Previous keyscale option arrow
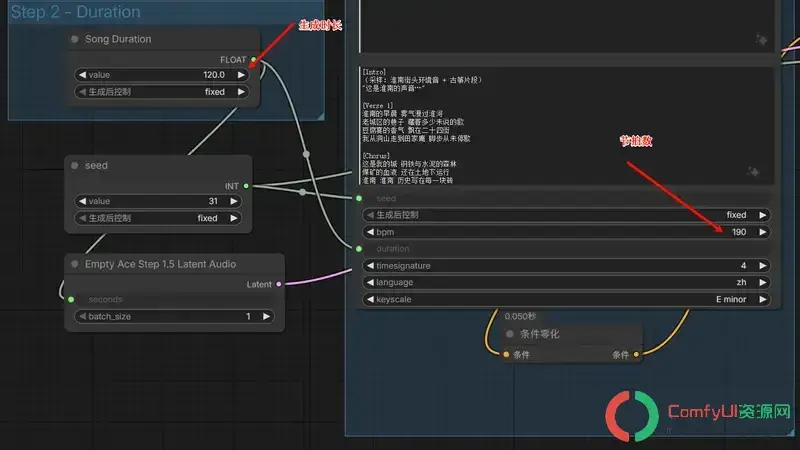 (370, 299)
